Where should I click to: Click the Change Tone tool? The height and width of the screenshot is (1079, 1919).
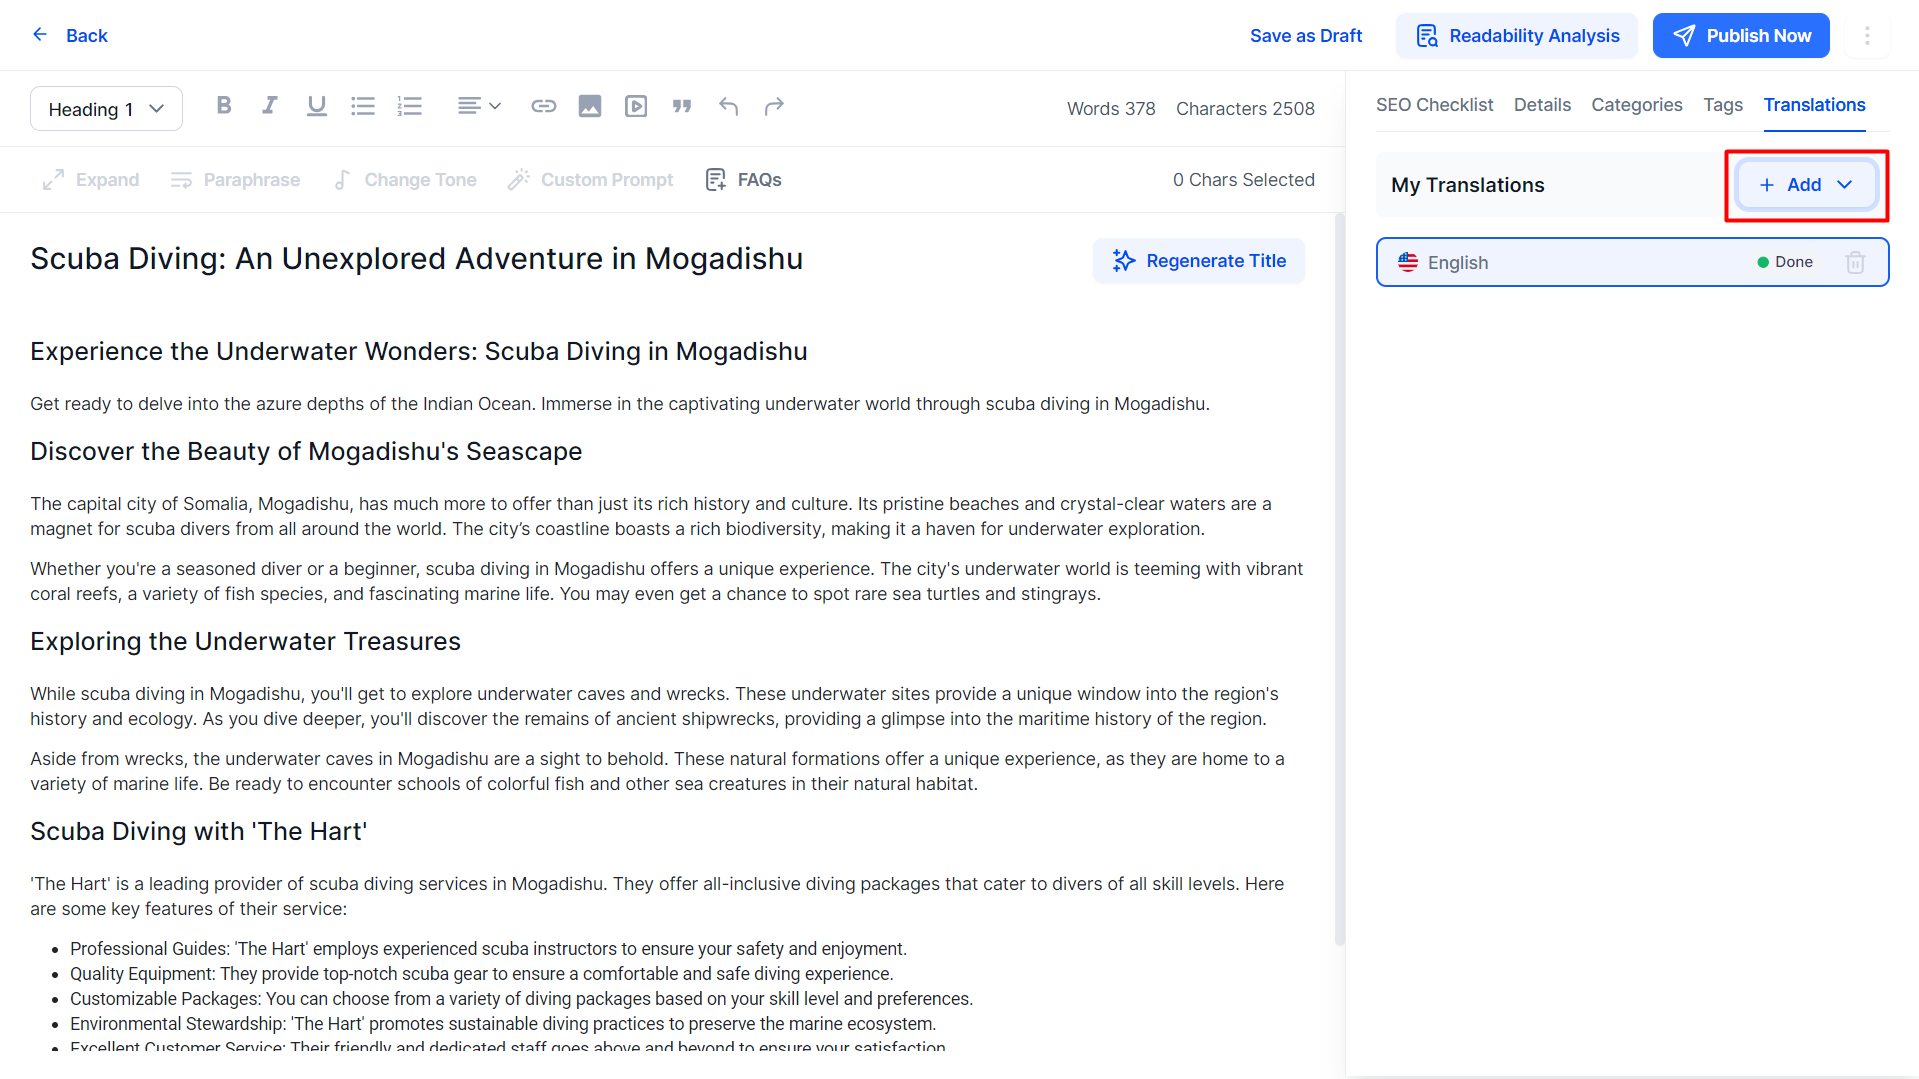404,180
